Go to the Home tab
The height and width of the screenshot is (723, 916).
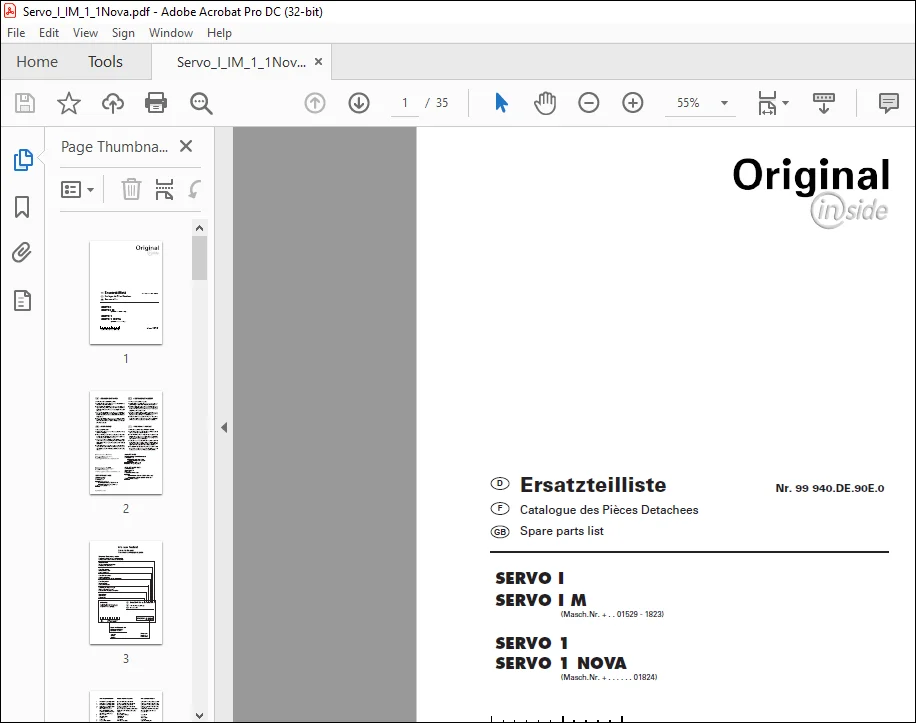tap(37, 61)
